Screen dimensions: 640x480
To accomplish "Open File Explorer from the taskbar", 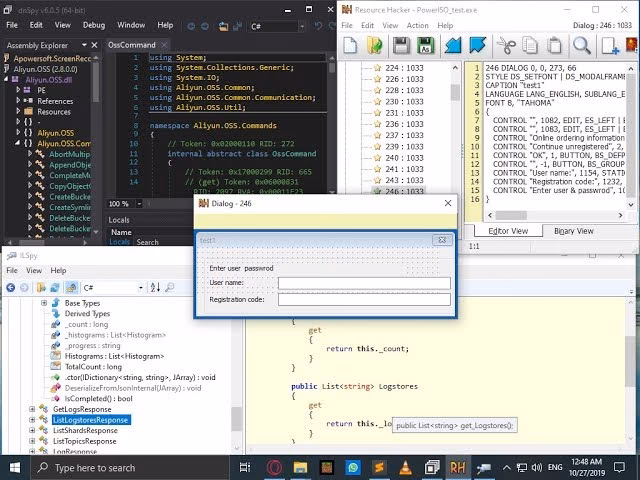I will (x=300, y=468).
